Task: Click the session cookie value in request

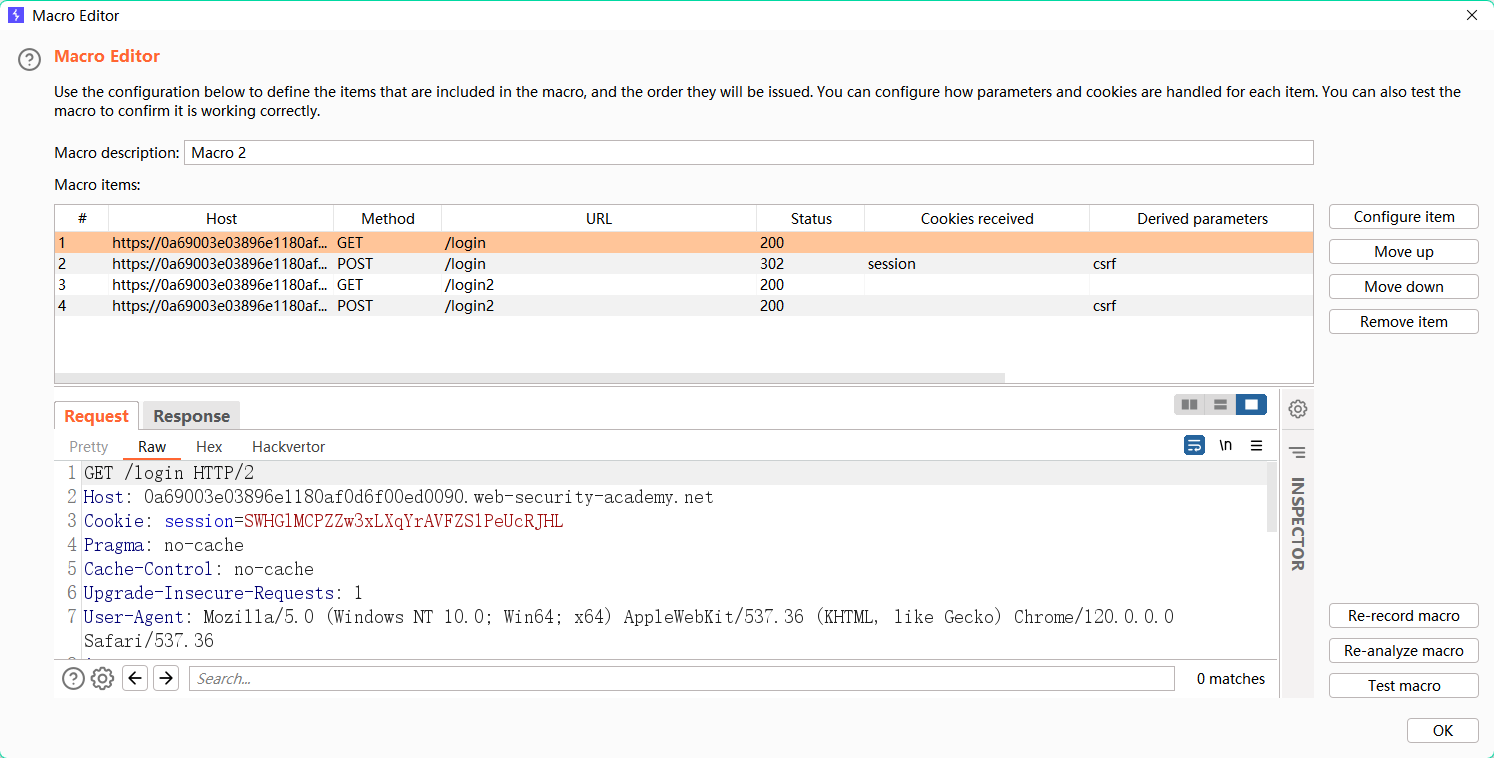Action: (x=404, y=521)
